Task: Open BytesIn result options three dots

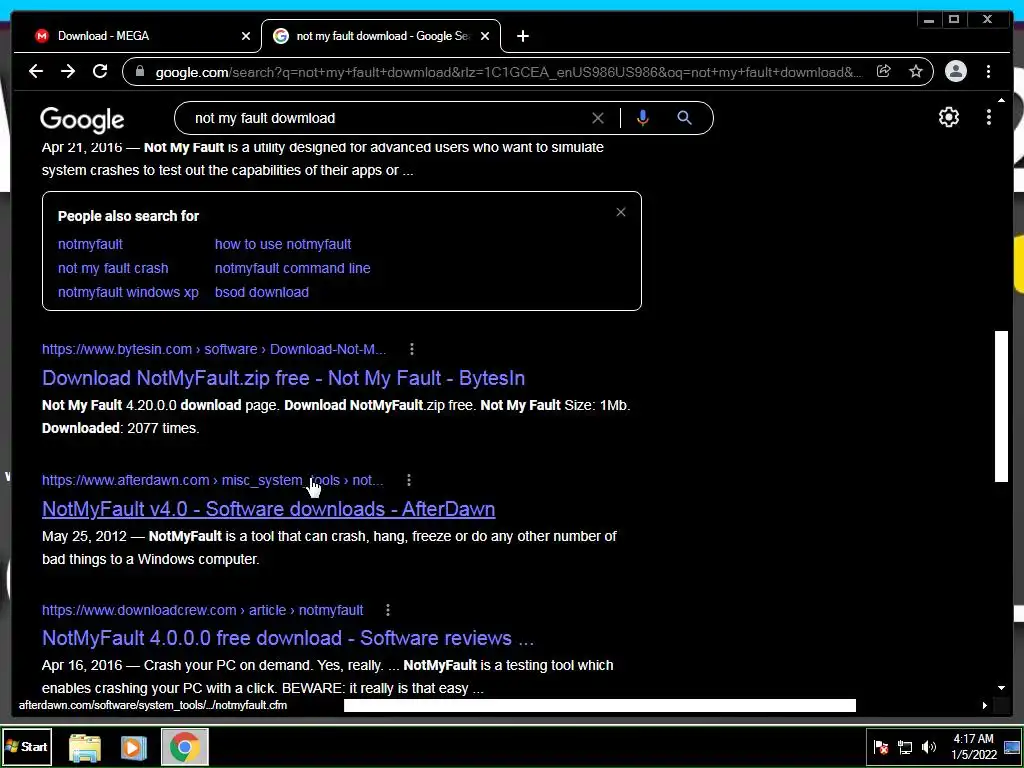Action: pos(411,349)
